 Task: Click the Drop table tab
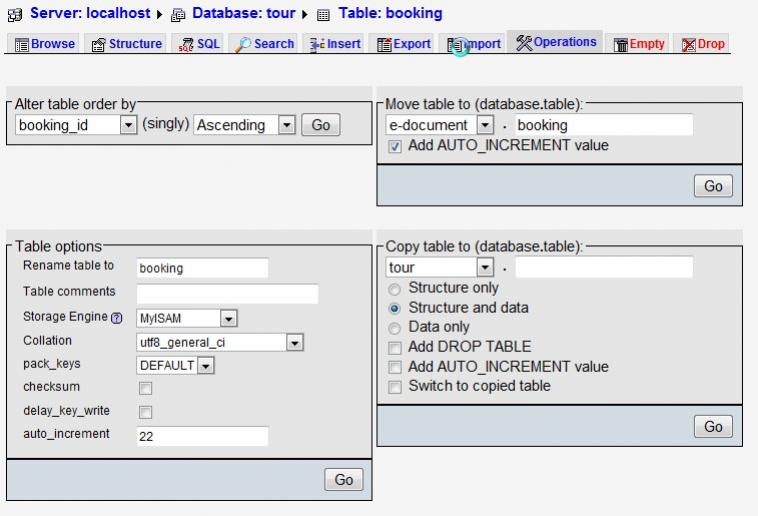coord(703,44)
